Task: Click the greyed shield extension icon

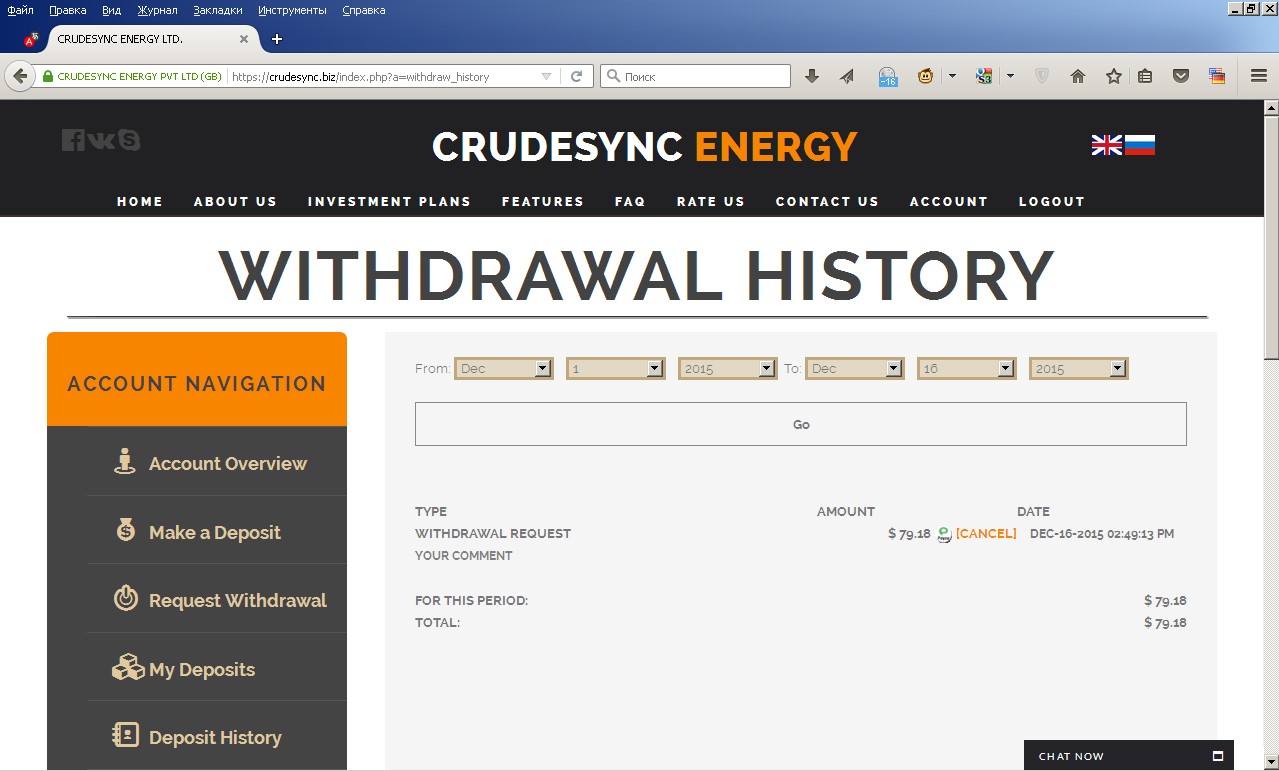Action: pyautogui.click(x=1041, y=76)
